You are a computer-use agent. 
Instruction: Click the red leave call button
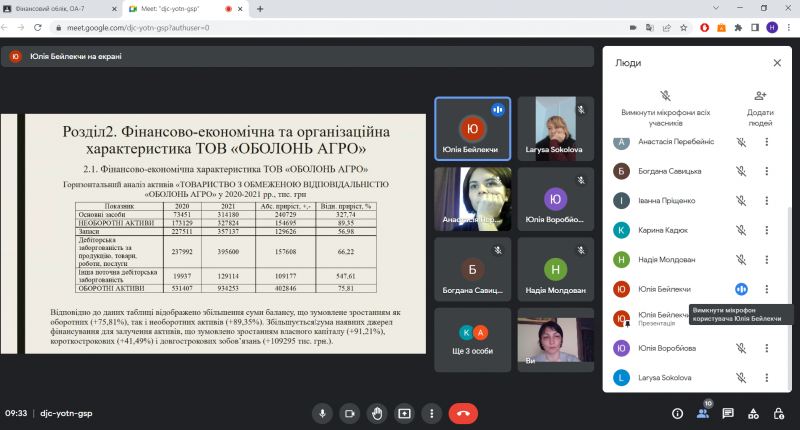click(x=463, y=414)
